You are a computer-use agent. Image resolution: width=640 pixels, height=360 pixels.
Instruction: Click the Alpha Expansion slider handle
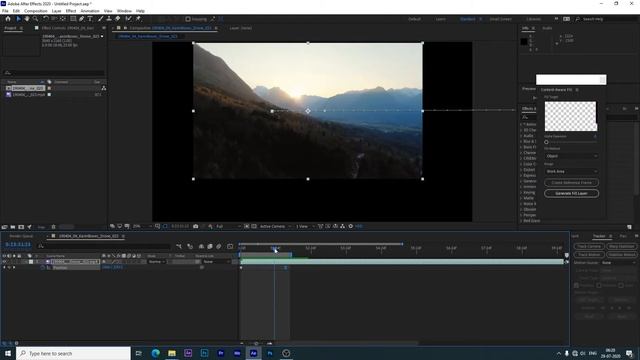pos(546,142)
